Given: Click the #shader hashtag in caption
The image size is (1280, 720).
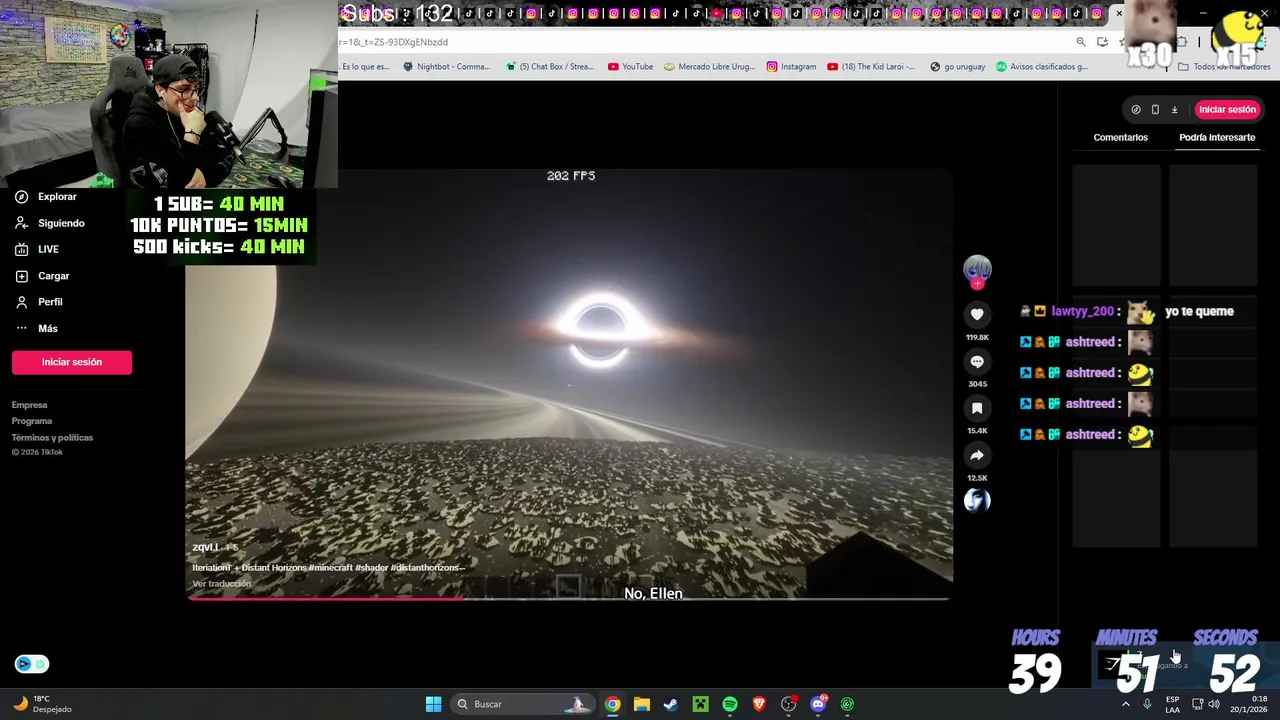Looking at the screenshot, I should [x=373, y=568].
